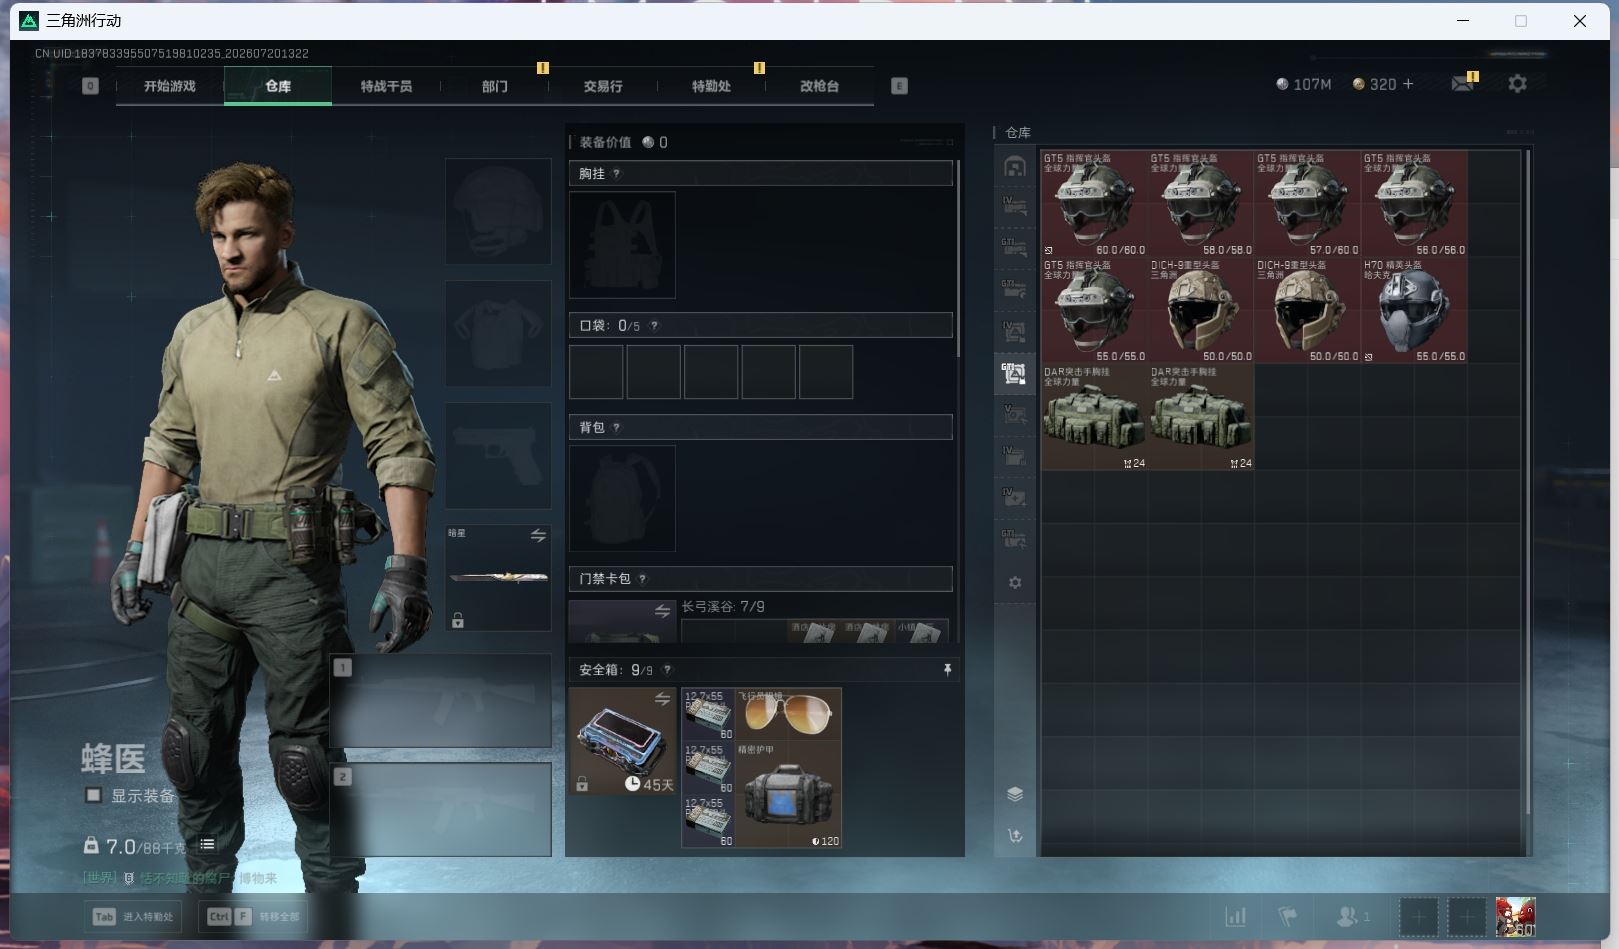Click the 转移全部 button
Screen dimensions: 1619x949
253,916
